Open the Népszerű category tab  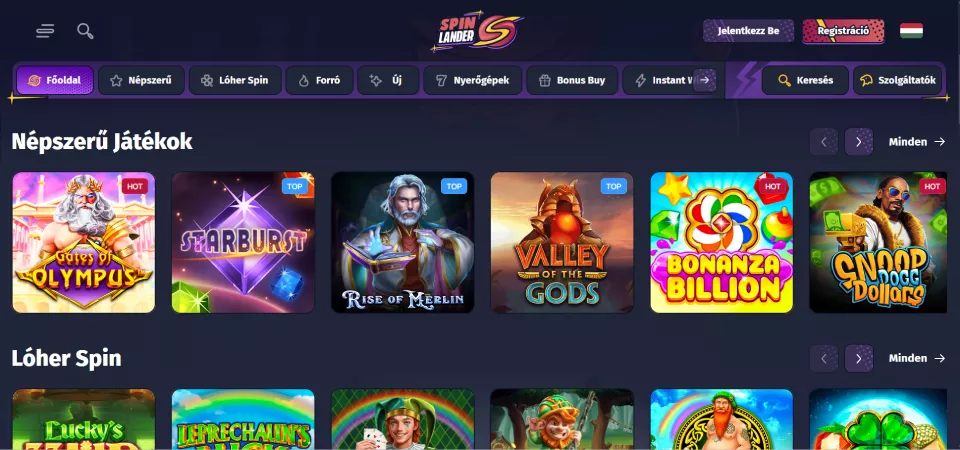coord(141,80)
